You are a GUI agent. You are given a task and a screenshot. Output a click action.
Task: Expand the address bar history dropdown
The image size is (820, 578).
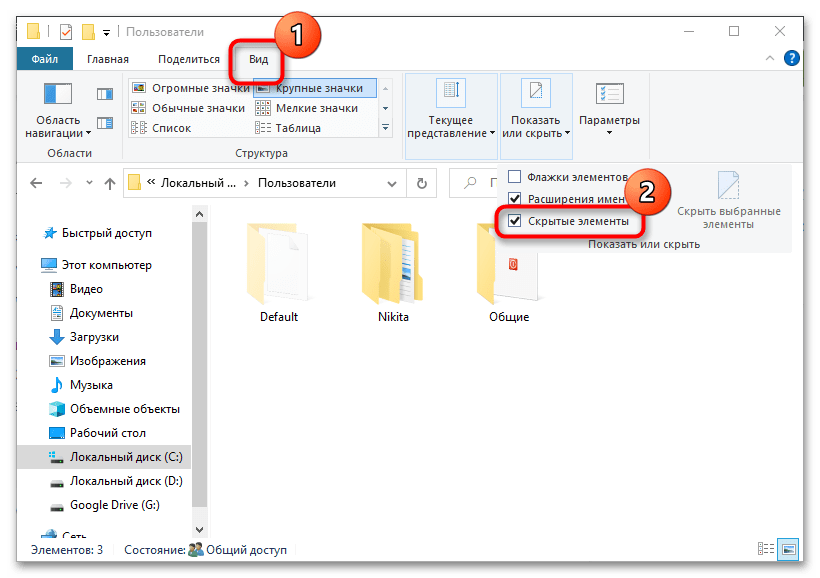point(392,184)
